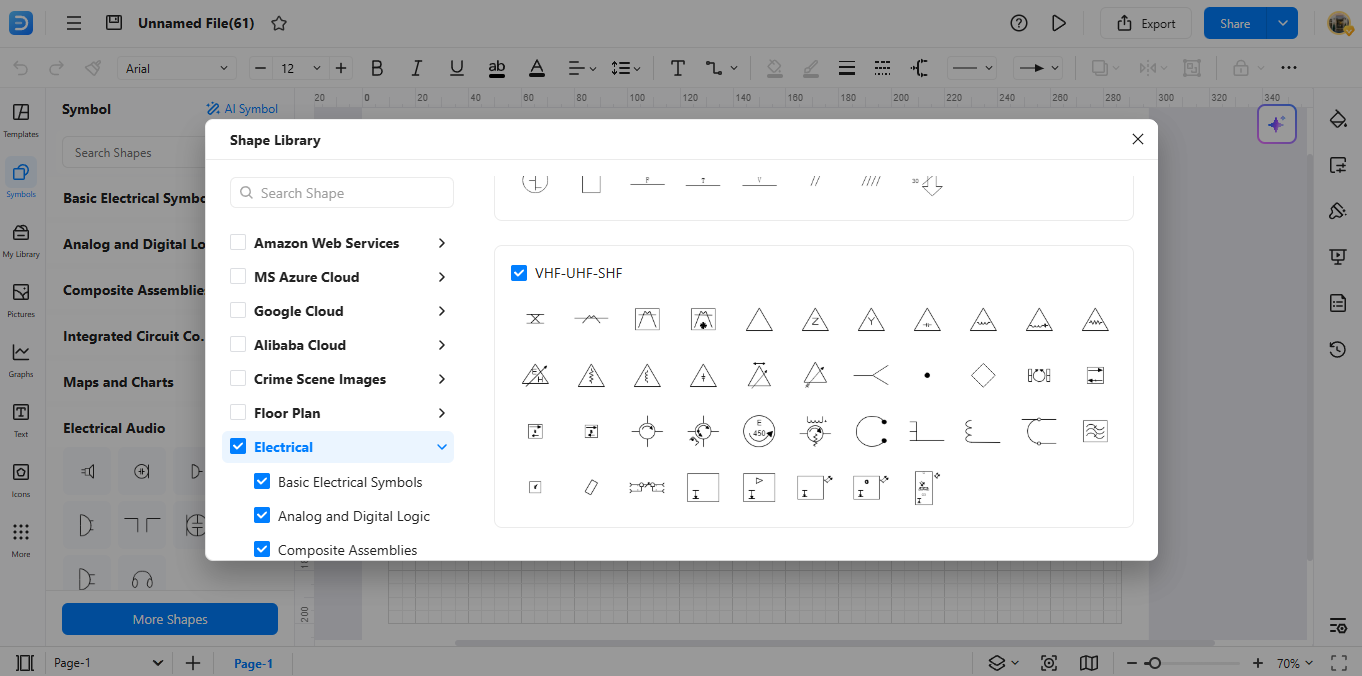Open My Library in left sidebar
Viewport: 1362px width, 676px height.
[21, 240]
